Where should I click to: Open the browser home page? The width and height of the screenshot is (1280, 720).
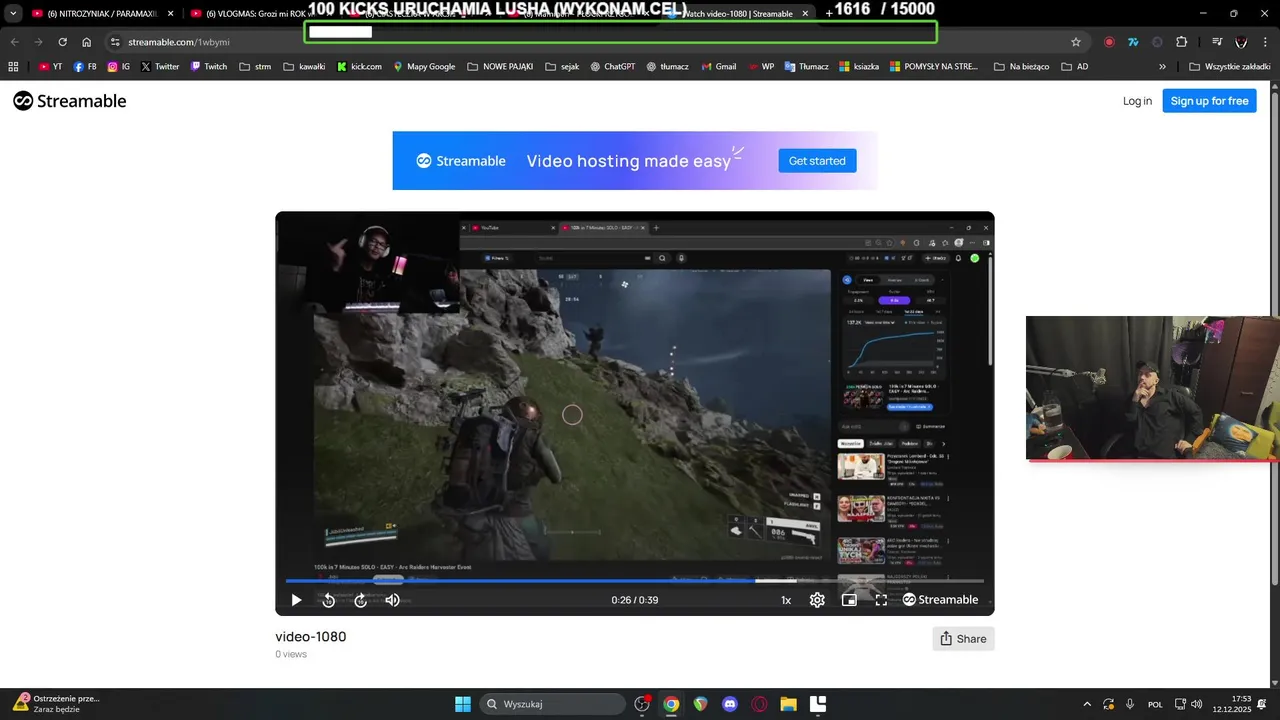87,42
